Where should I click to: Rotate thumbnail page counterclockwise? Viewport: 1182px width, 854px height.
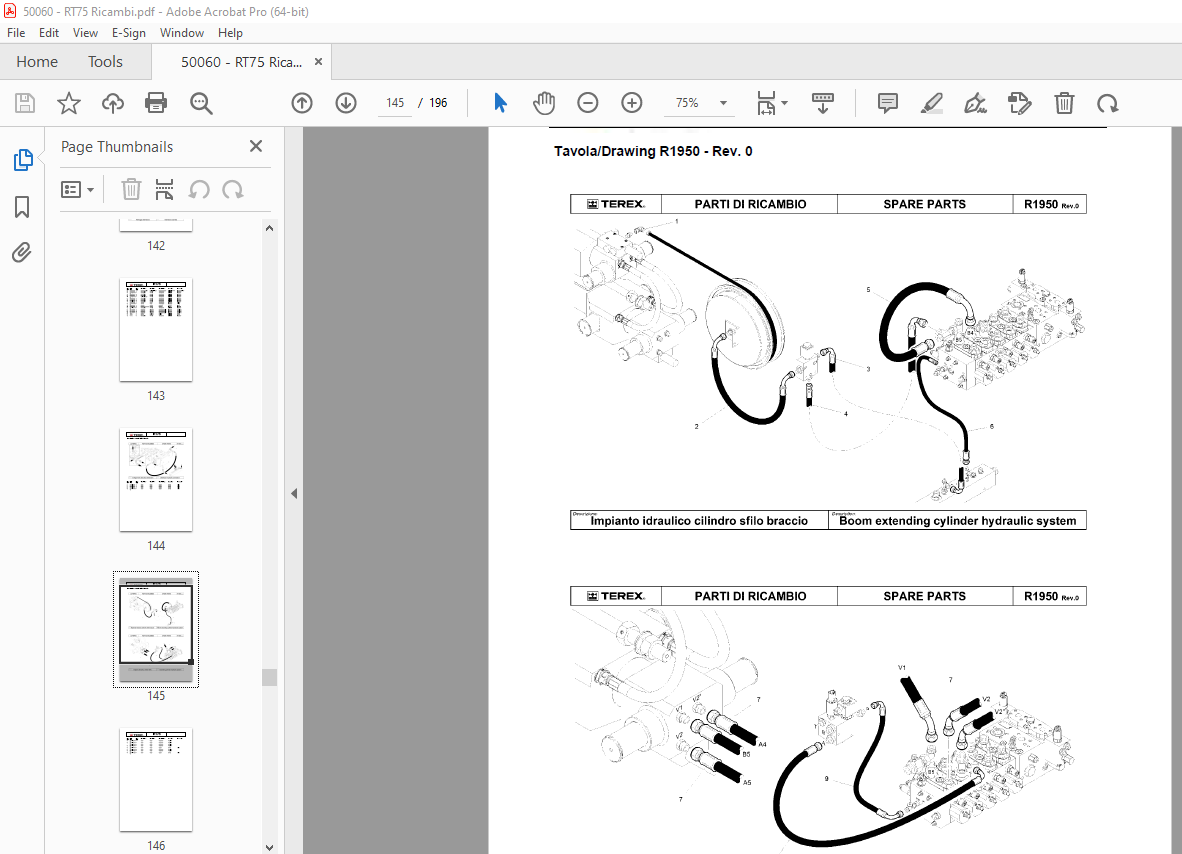pos(199,189)
